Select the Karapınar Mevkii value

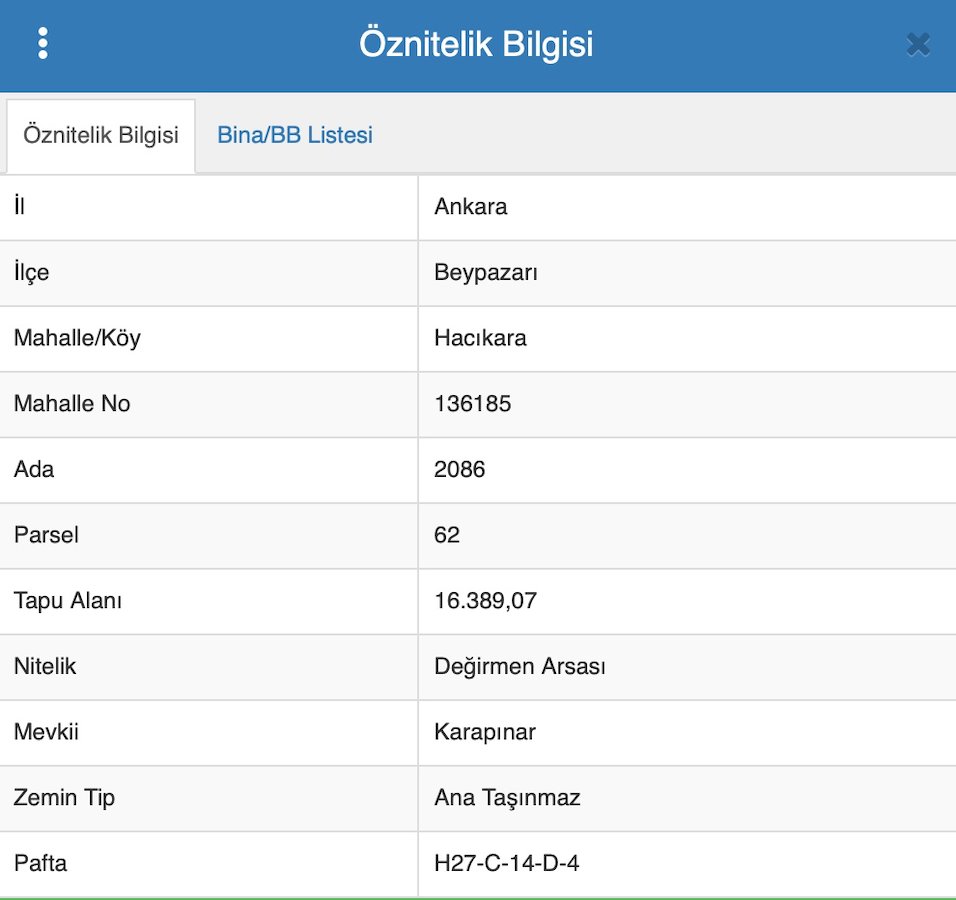pos(485,732)
